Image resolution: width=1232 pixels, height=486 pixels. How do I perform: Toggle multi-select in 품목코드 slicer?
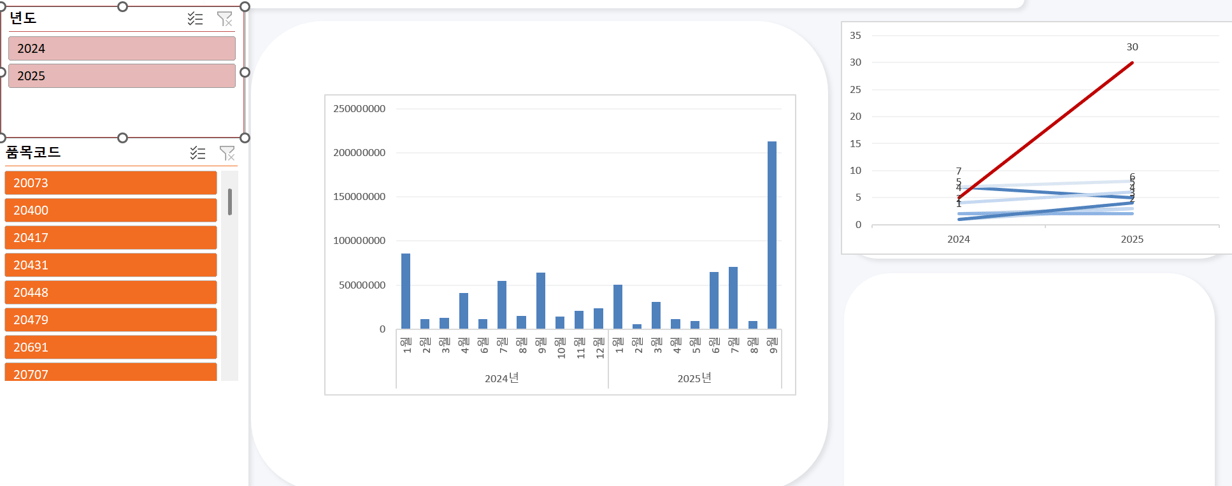198,153
